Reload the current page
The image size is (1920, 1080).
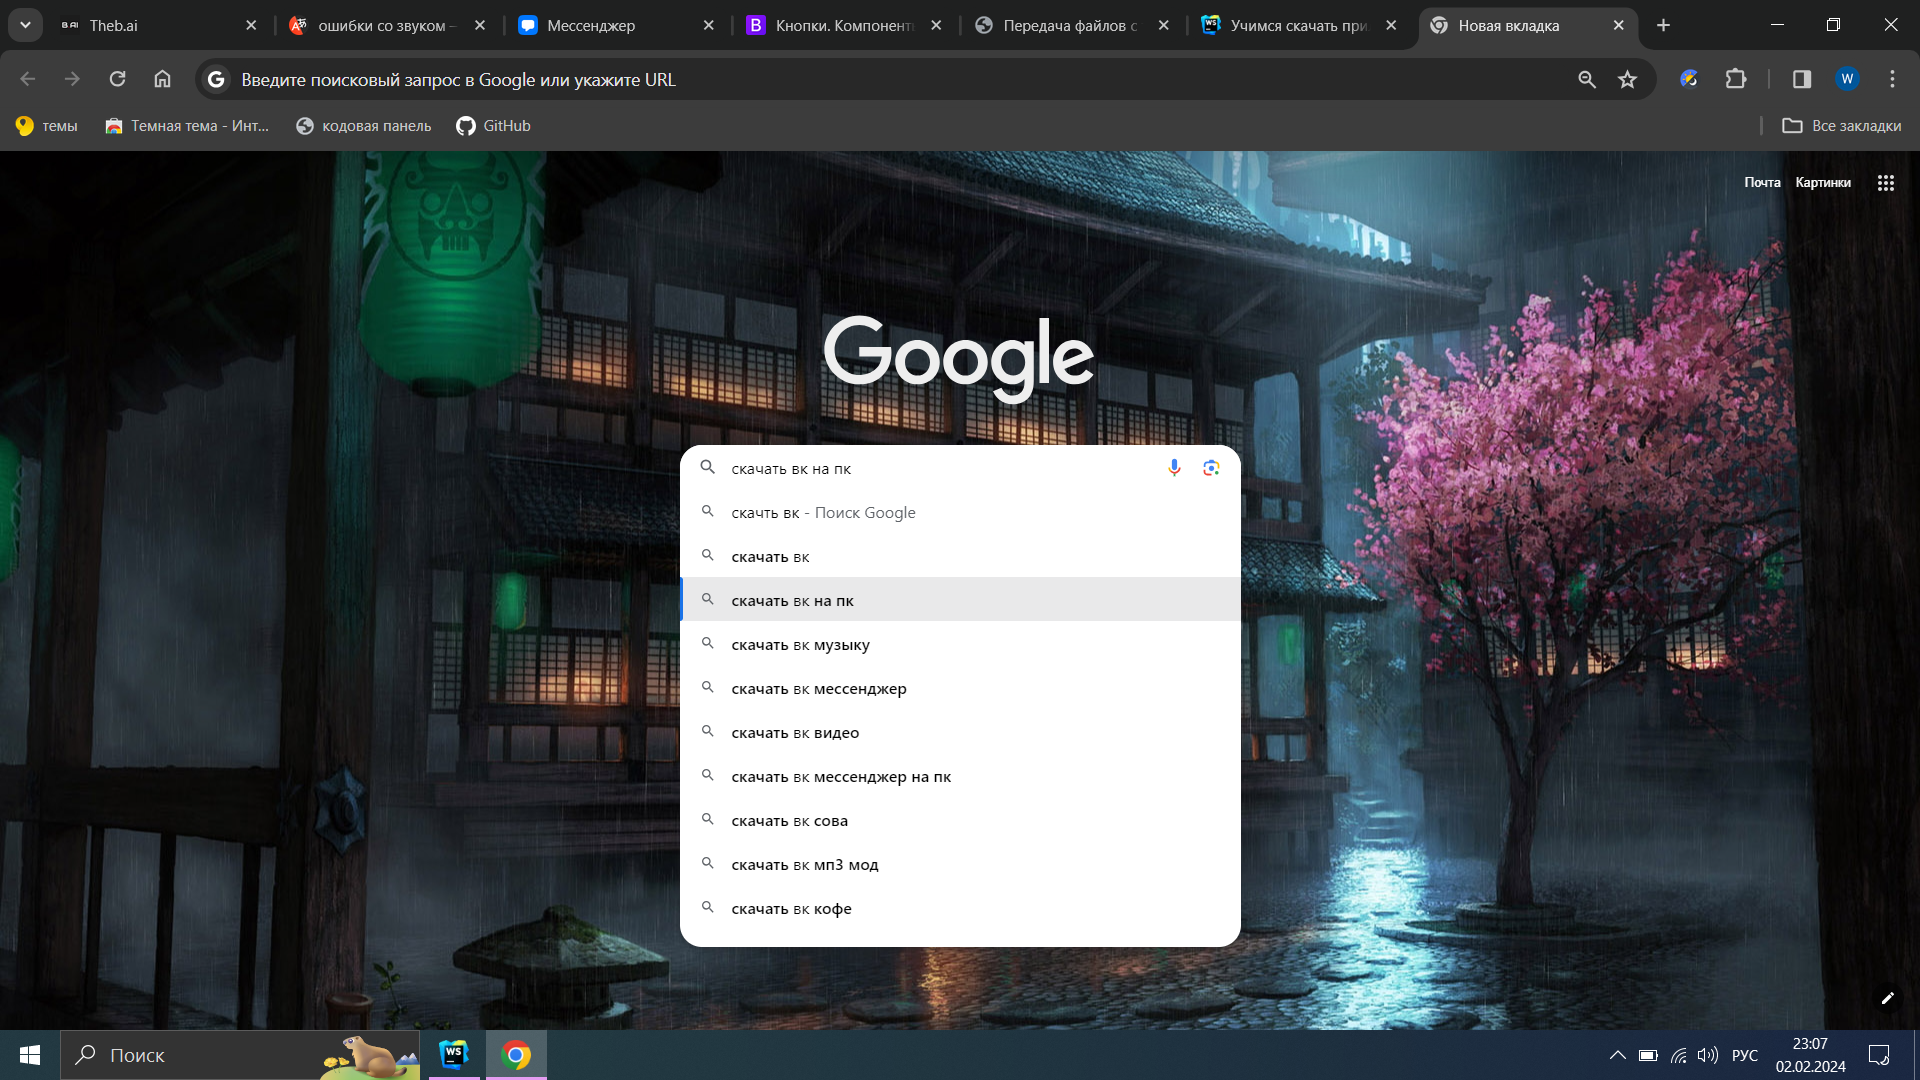tap(117, 79)
